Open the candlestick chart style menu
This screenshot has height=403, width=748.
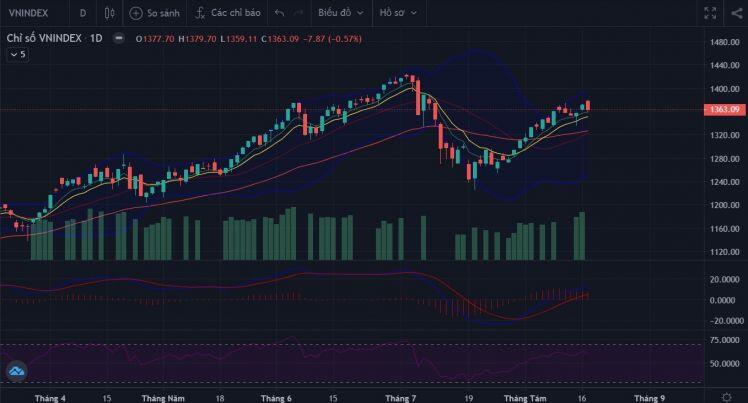click(109, 13)
